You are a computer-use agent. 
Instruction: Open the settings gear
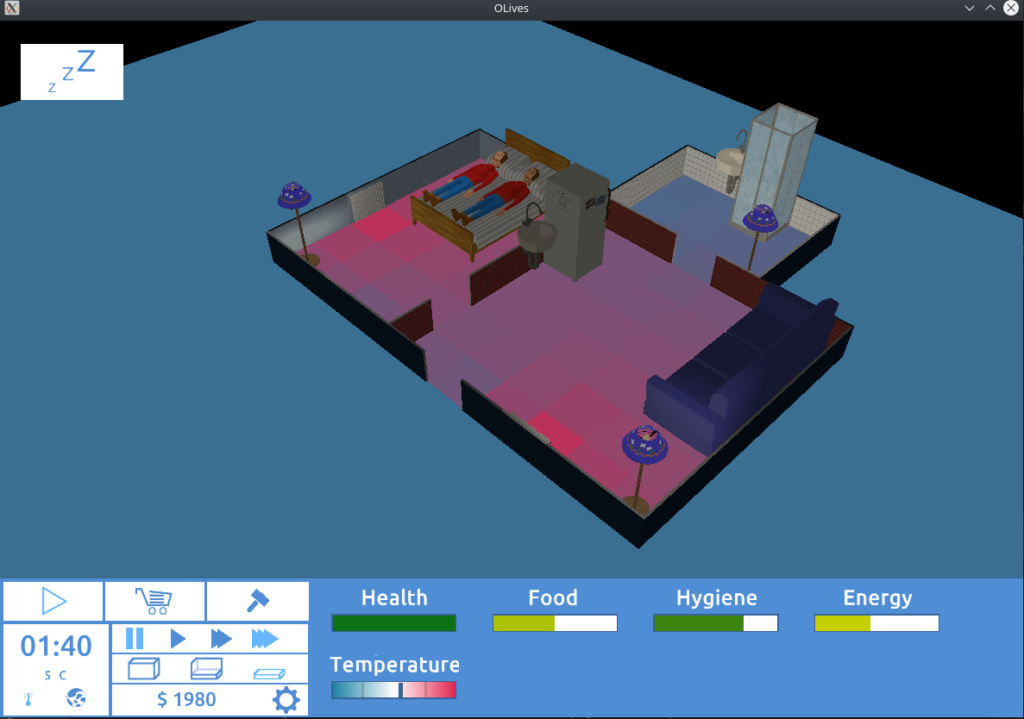point(286,699)
